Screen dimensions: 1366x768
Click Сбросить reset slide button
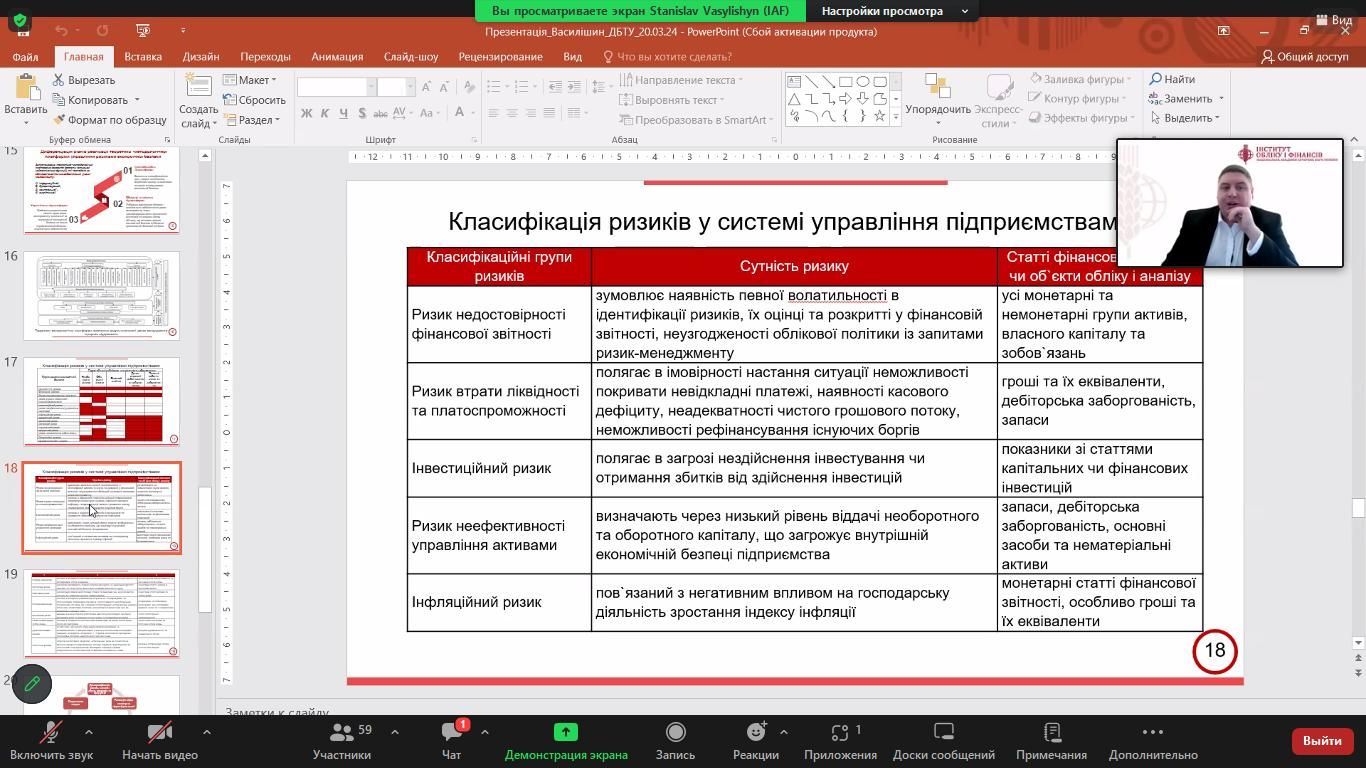click(x=254, y=100)
